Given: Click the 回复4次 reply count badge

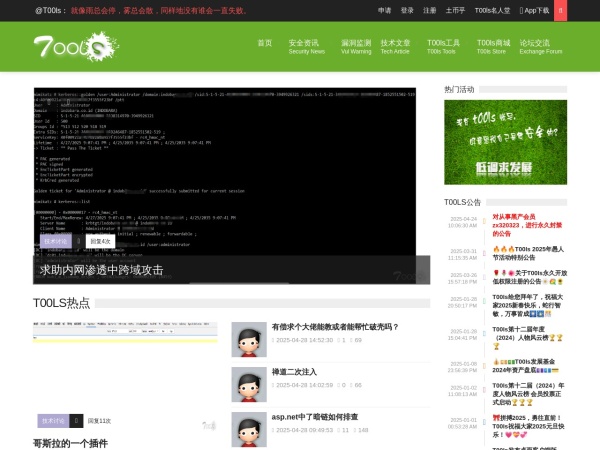Looking at the screenshot, I should coord(101,241).
